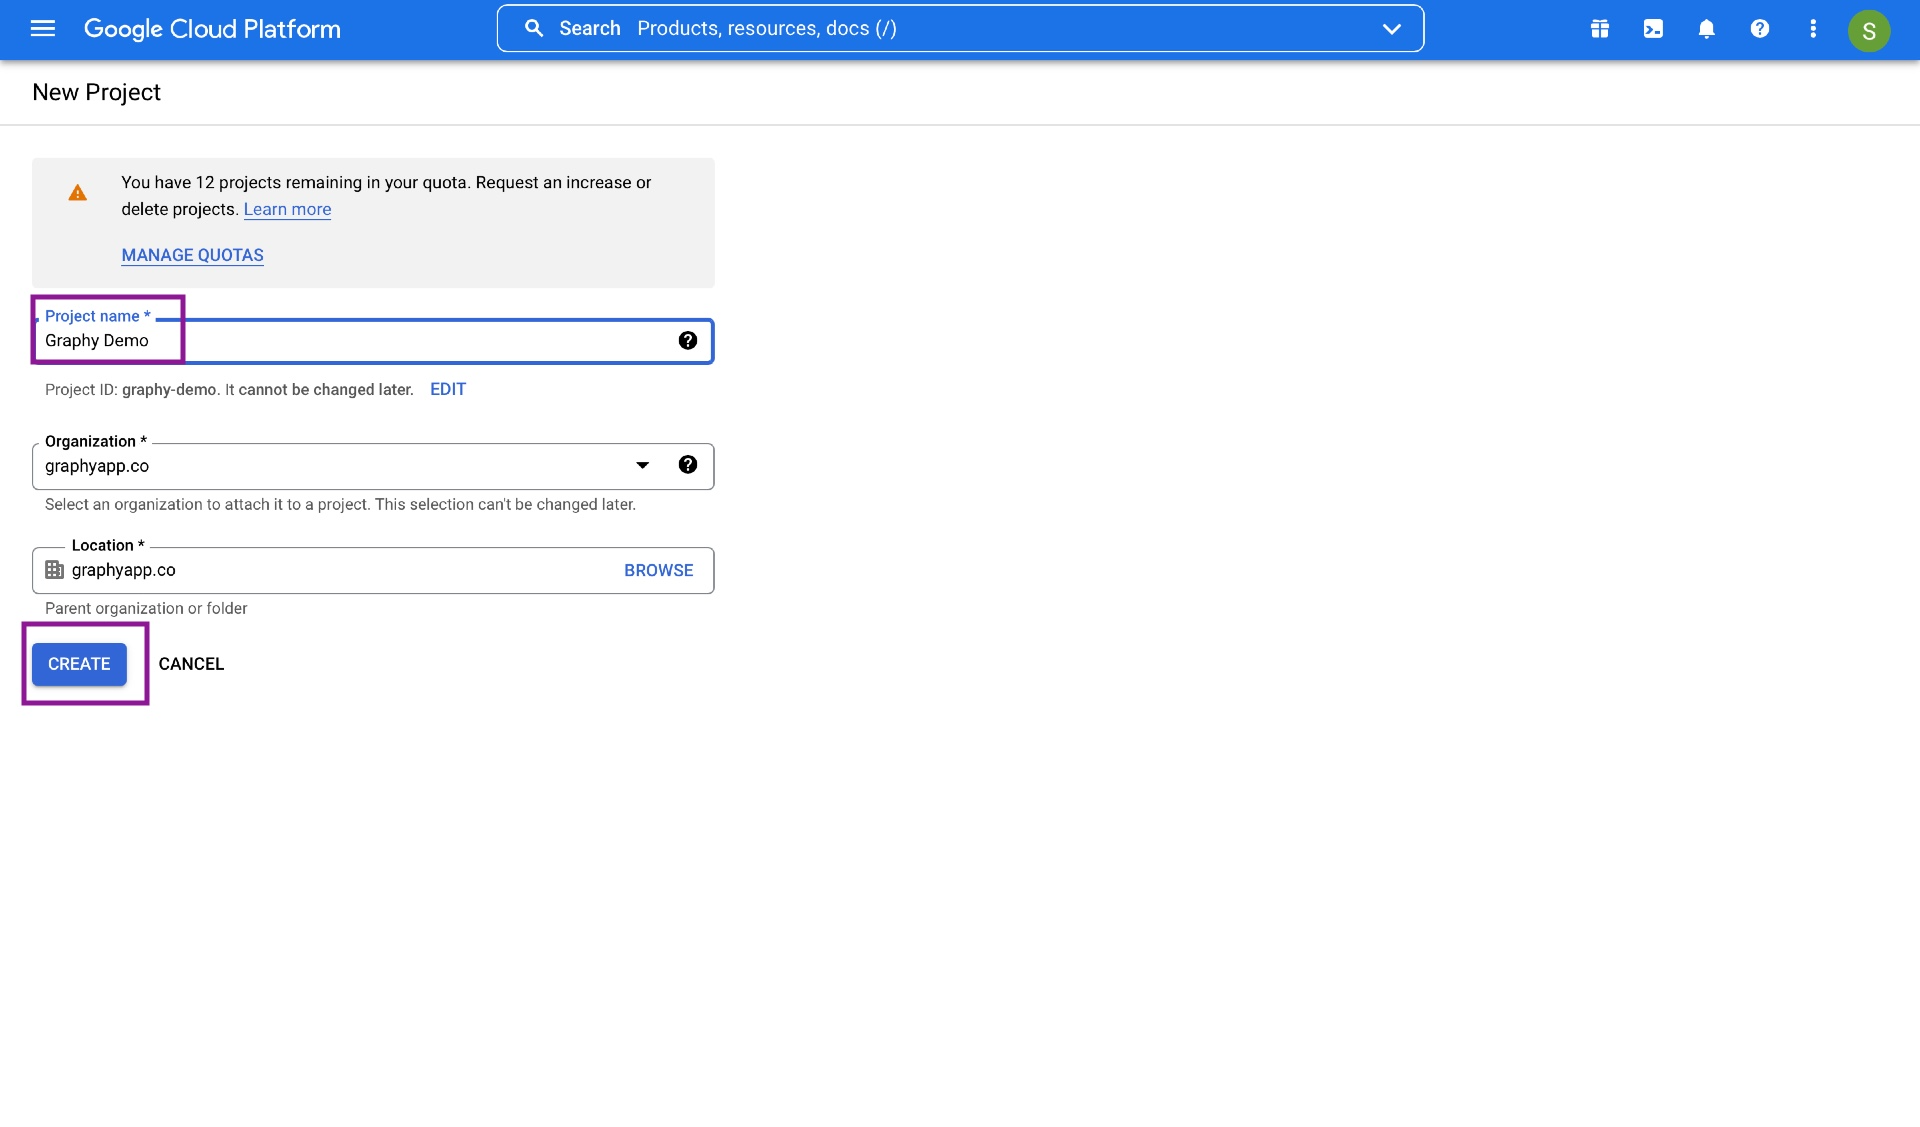Activate Cloud Shell terminal icon
This screenshot has width=1920, height=1127.
point(1653,29)
